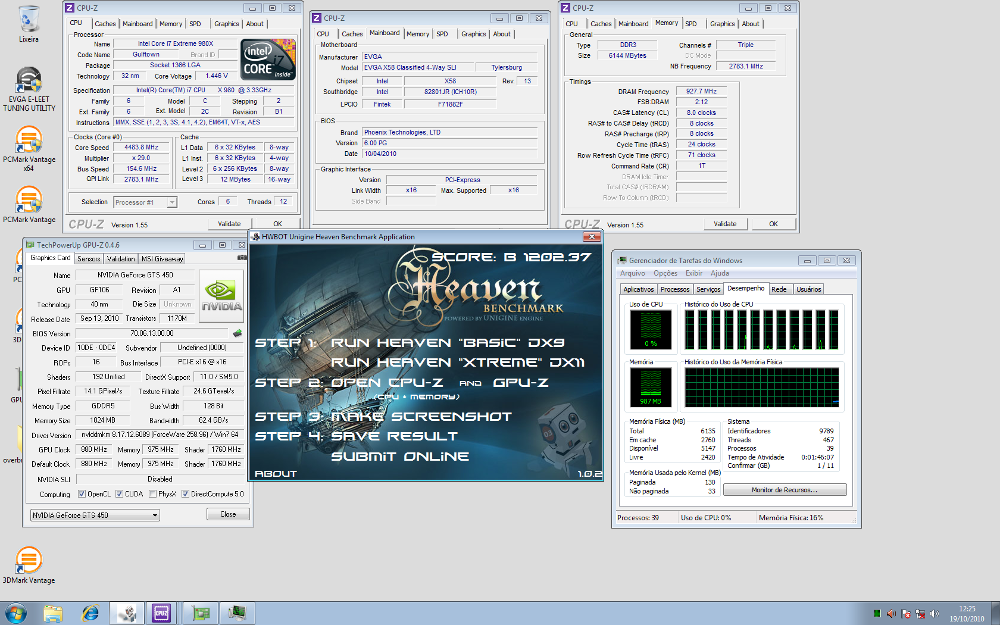
Task: Open the Validation tab in GPU-Z
Action: coord(121,259)
